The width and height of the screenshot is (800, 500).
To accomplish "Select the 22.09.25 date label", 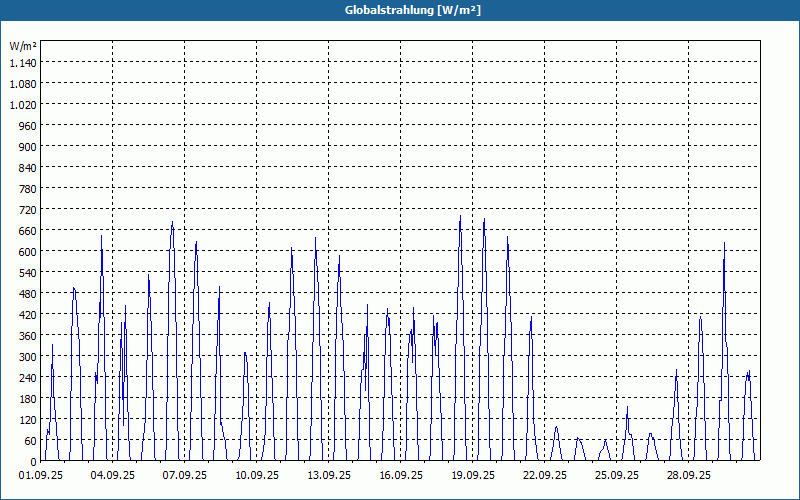I will coord(545,476).
